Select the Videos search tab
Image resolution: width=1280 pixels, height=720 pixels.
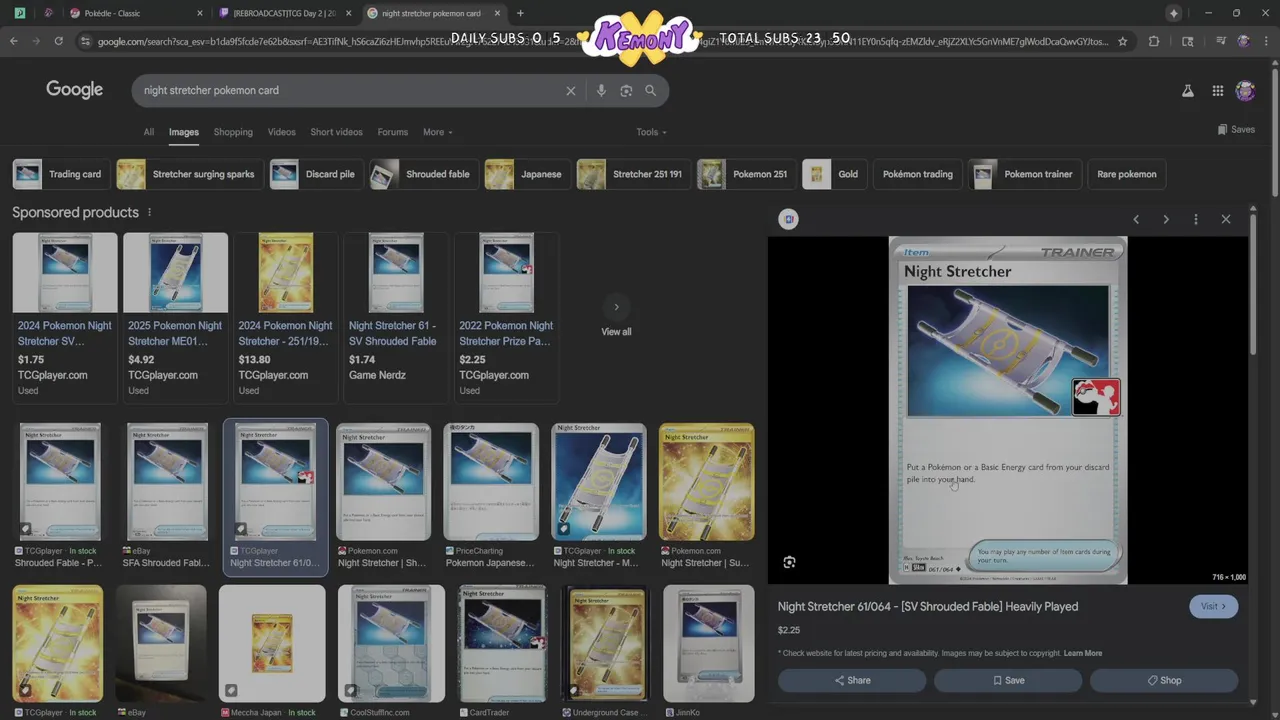coord(281,132)
